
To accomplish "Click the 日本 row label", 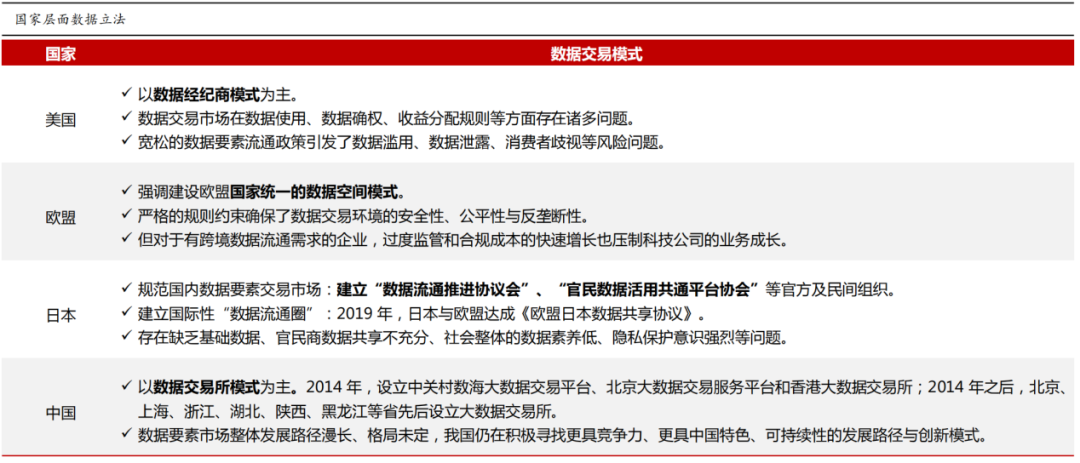I will click(60, 314).
